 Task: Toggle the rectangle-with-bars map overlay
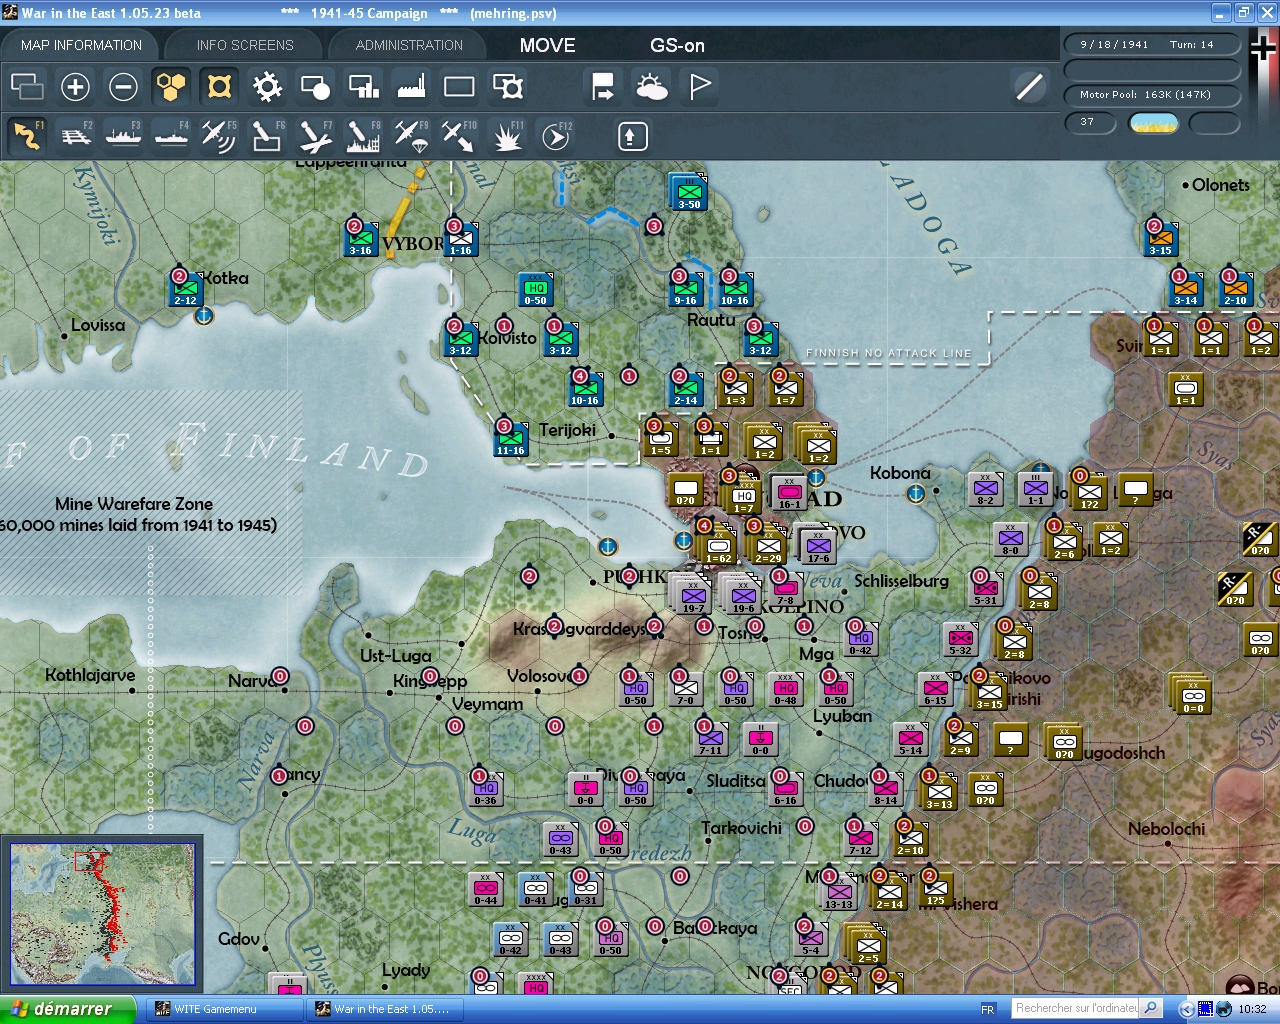point(363,87)
